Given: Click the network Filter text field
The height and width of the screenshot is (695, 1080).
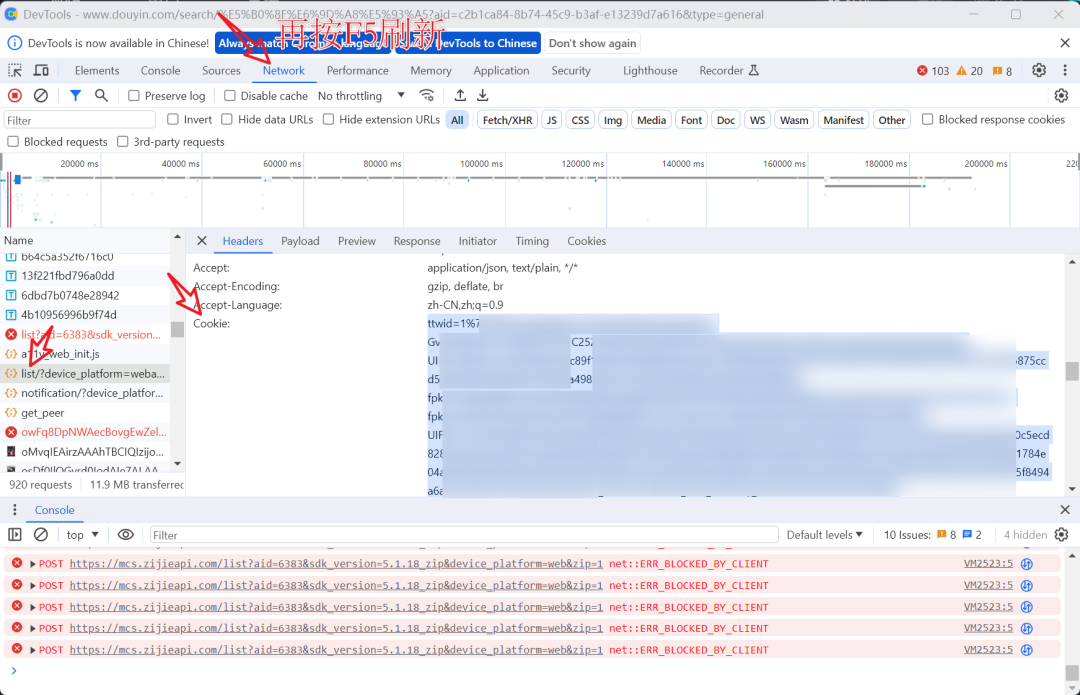Looking at the screenshot, I should (80, 120).
